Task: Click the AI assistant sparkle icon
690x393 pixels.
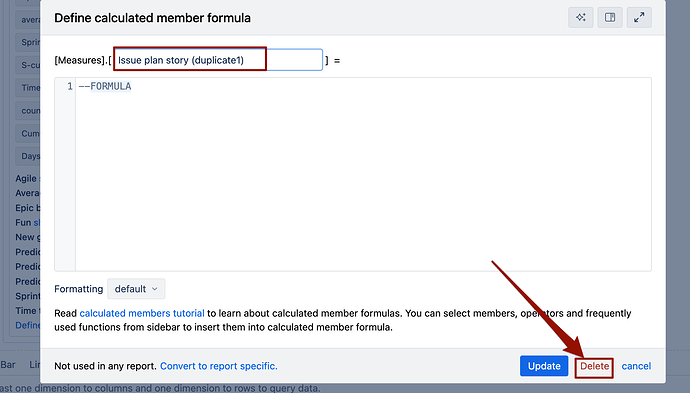Action: [x=581, y=18]
